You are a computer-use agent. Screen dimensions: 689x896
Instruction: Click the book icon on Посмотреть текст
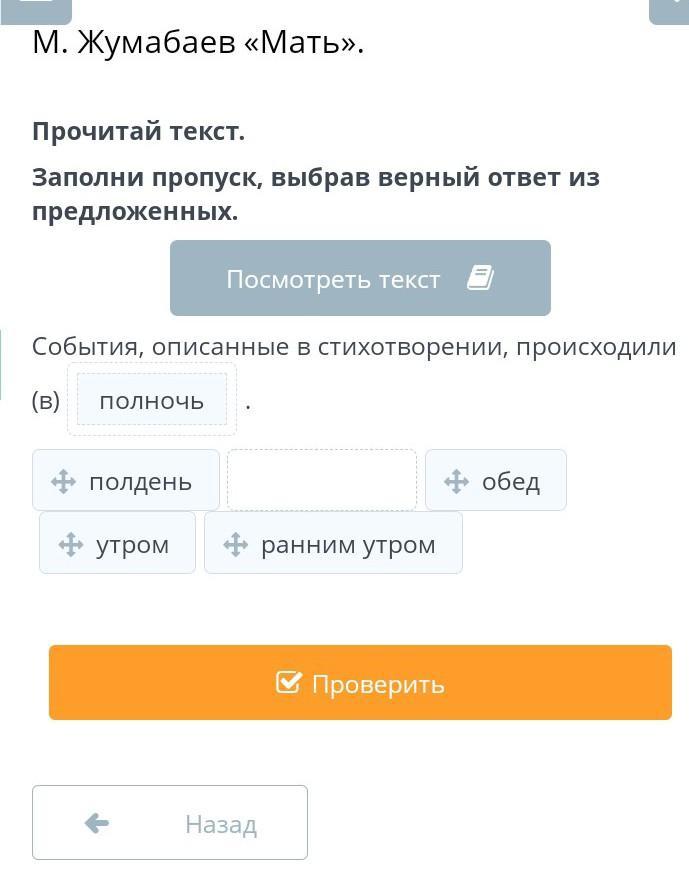pos(480,278)
